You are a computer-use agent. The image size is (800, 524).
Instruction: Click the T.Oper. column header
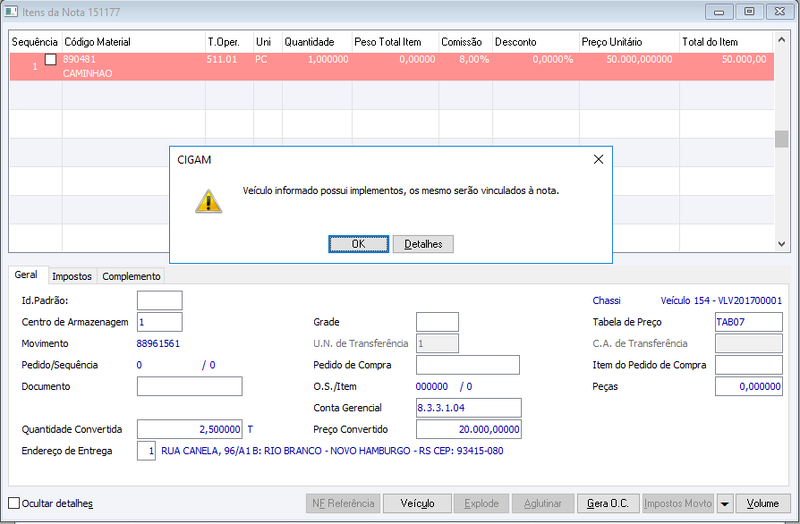coord(230,42)
